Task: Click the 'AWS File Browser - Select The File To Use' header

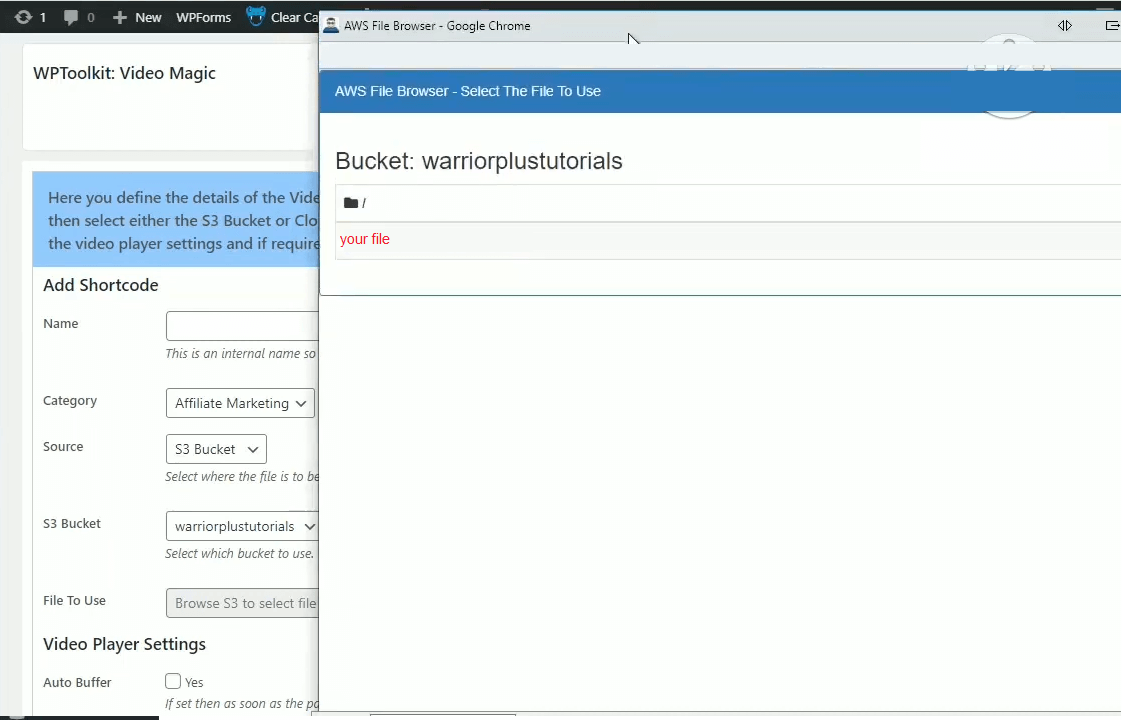Action: pyautogui.click(x=468, y=91)
